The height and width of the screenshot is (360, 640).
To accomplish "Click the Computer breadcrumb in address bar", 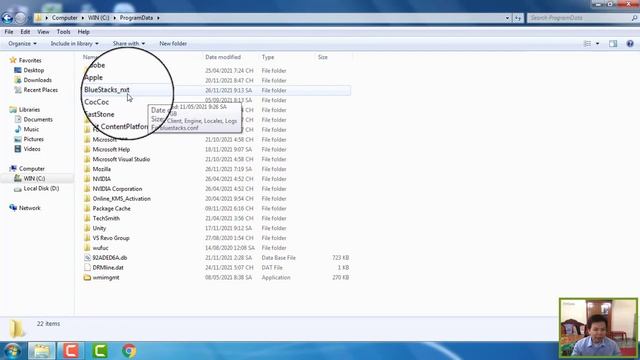I will 64,18.
